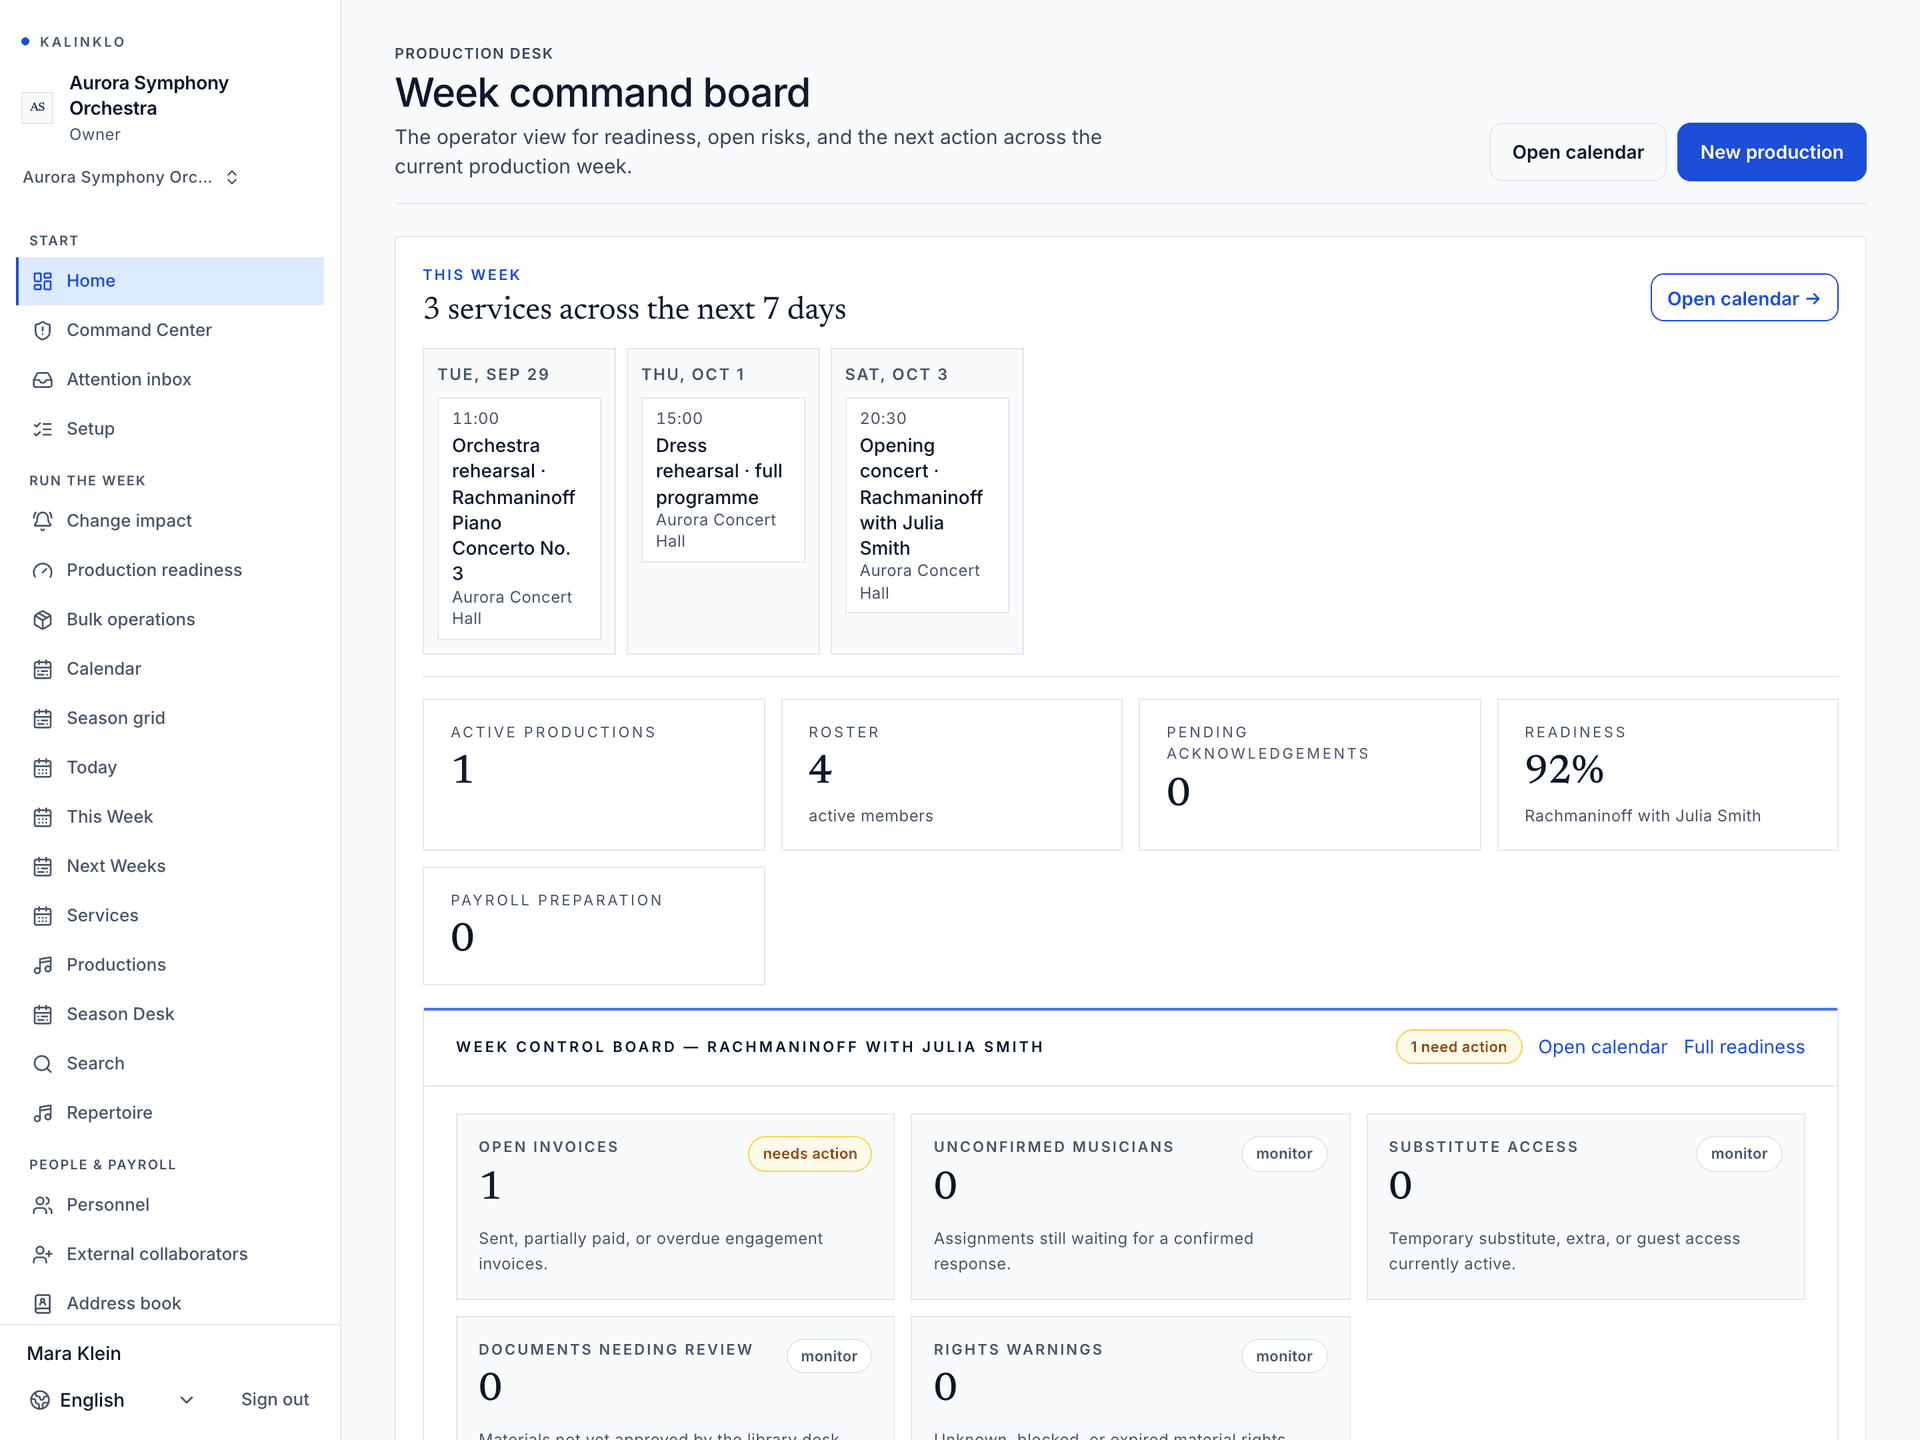This screenshot has height=1440, width=1920.
Task: Open This Week in the sidebar
Action: click(x=170, y=817)
